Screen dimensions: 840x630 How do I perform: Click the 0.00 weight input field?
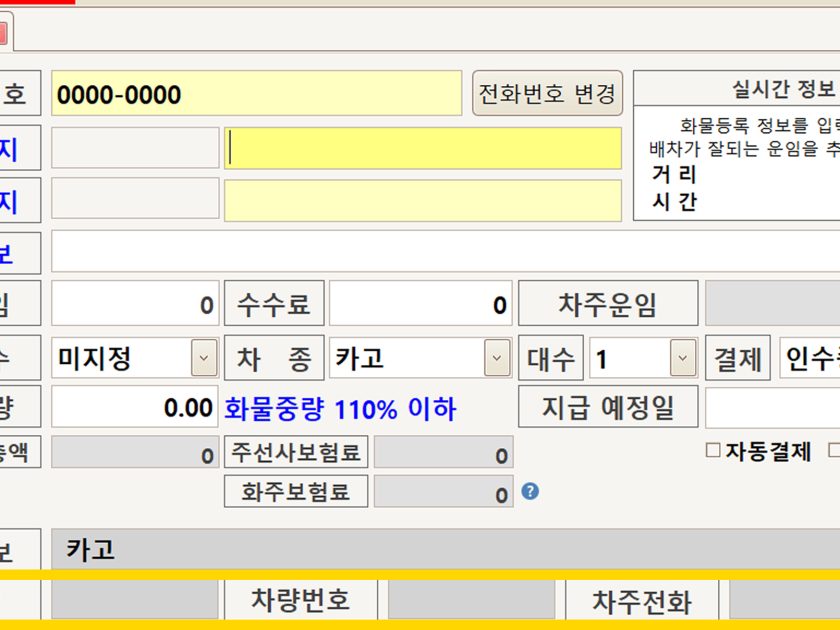tap(134, 408)
